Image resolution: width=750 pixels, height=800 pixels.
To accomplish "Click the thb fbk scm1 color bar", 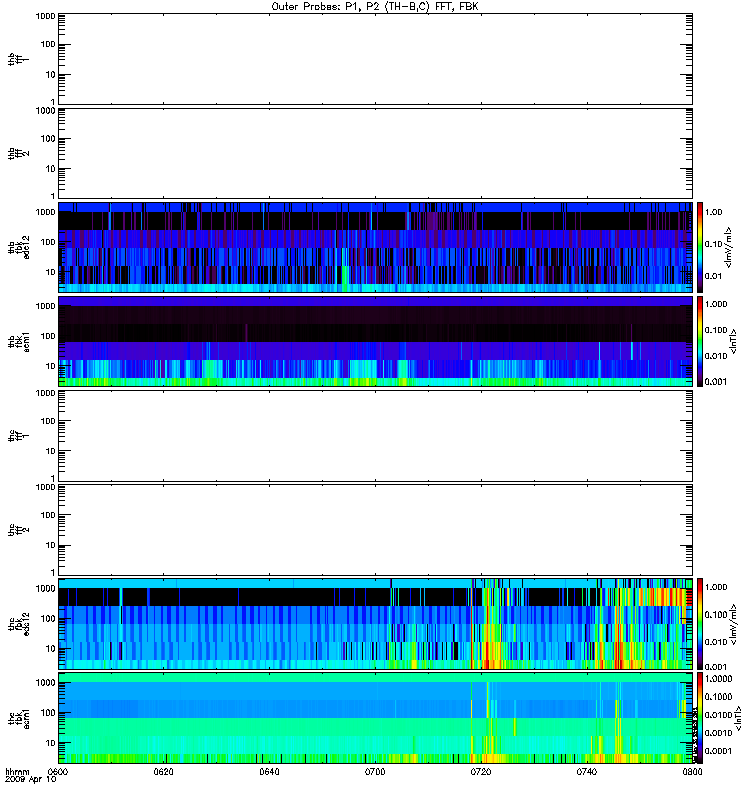I will click(700, 341).
